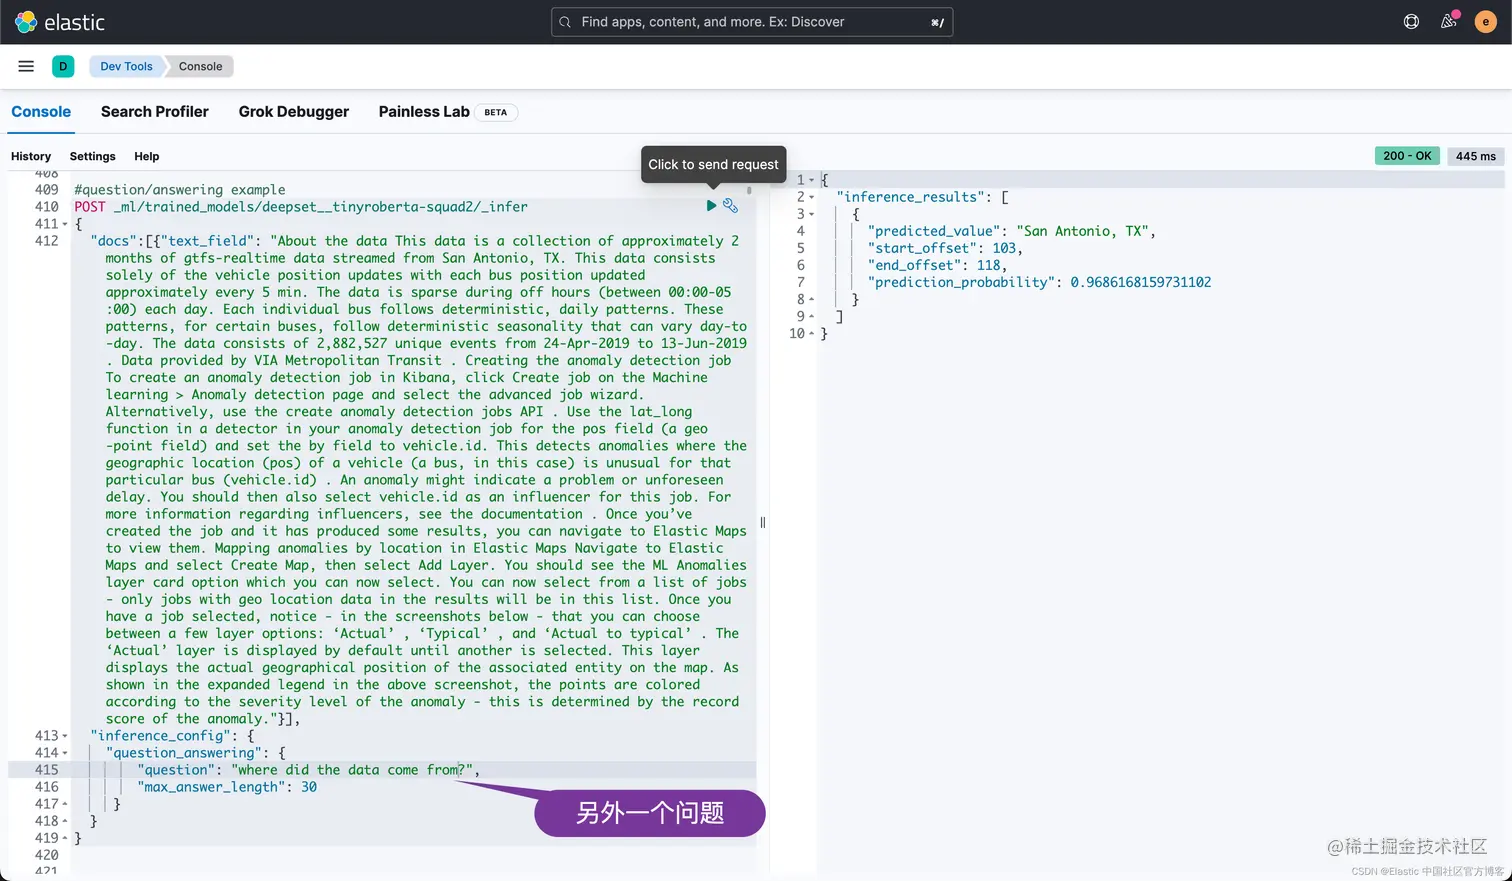Click the '#question/answering example' comment line
This screenshot has height=881, width=1512.
coord(180,190)
